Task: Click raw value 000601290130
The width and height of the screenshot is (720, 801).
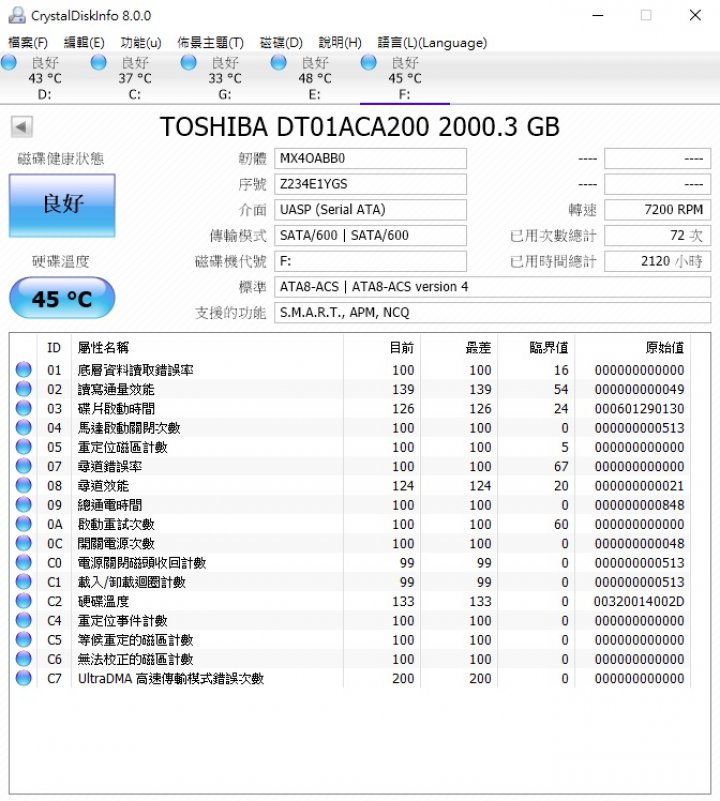Action: [639, 408]
